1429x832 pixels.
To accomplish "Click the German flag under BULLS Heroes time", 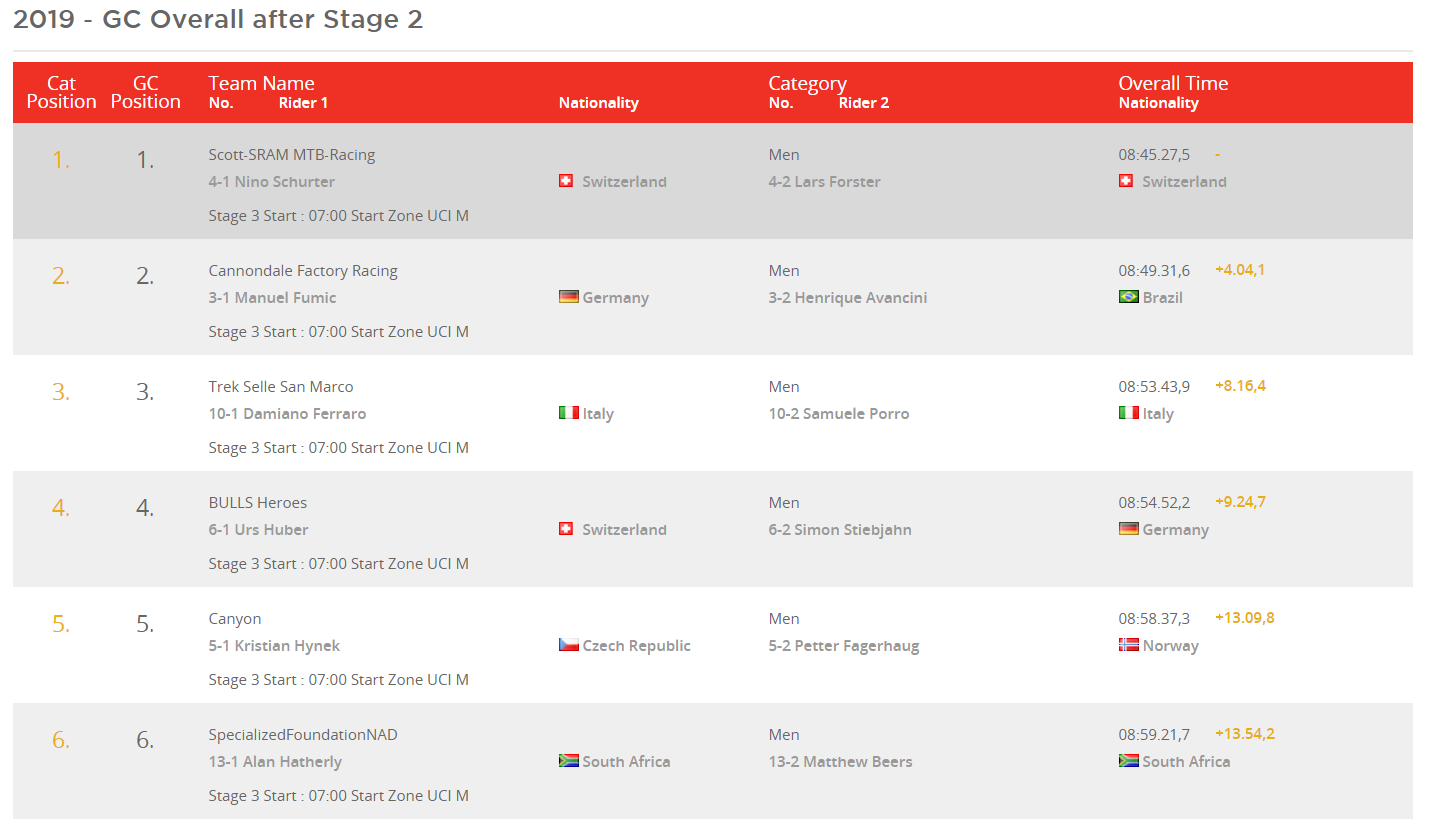I will click(1128, 529).
